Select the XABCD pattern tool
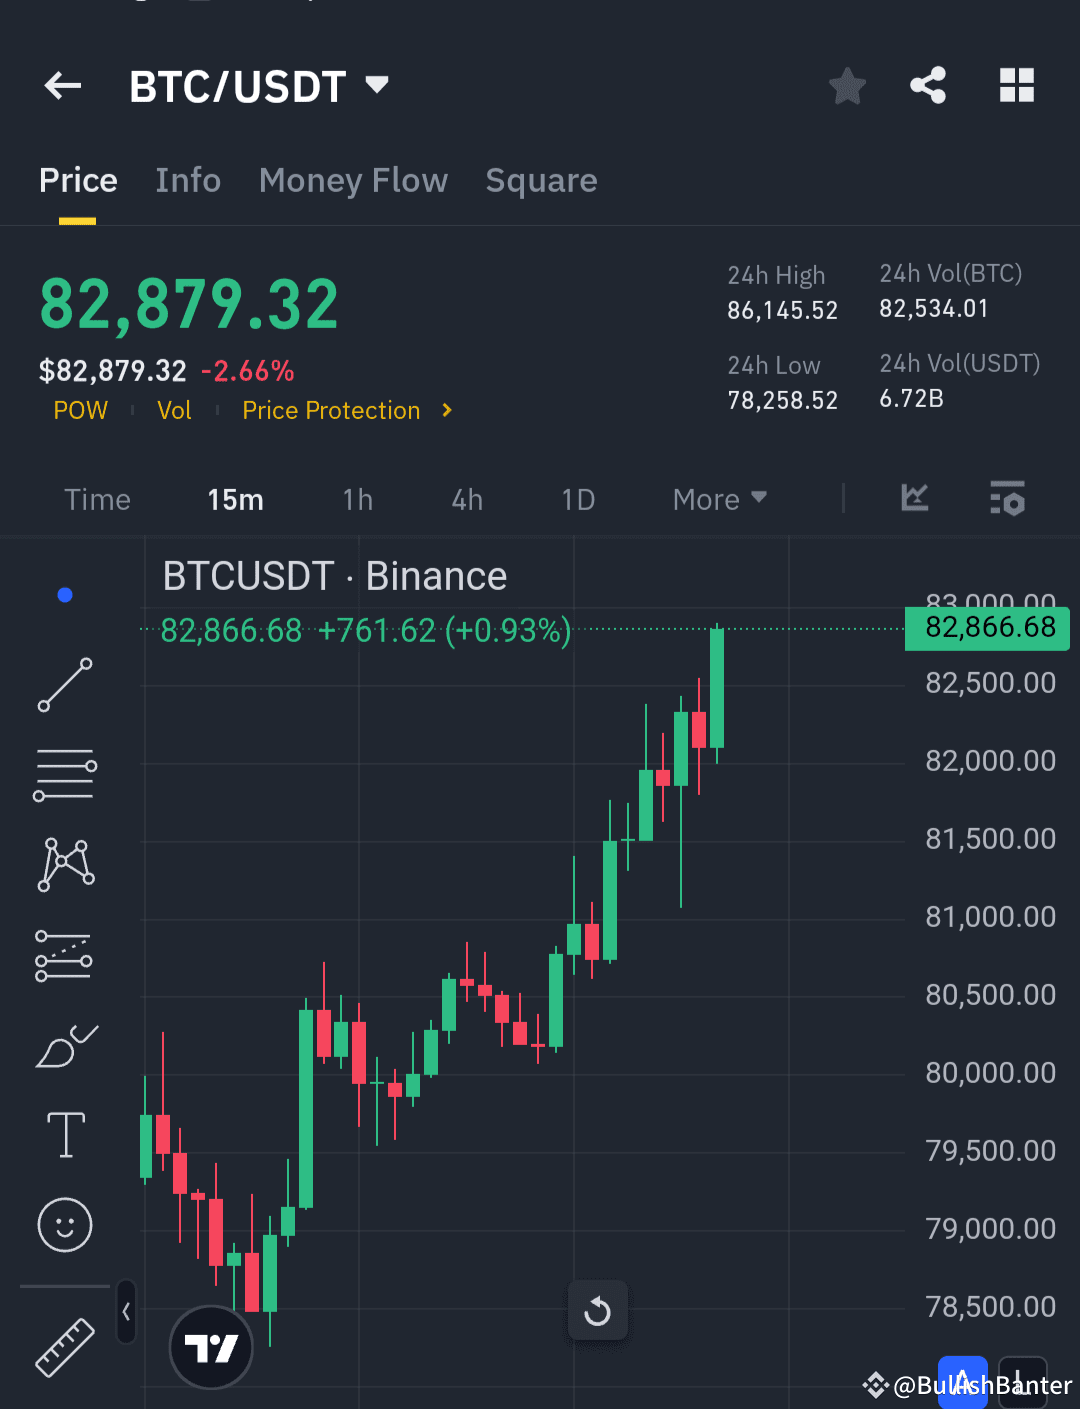The height and width of the screenshot is (1409, 1080). pos(64,863)
